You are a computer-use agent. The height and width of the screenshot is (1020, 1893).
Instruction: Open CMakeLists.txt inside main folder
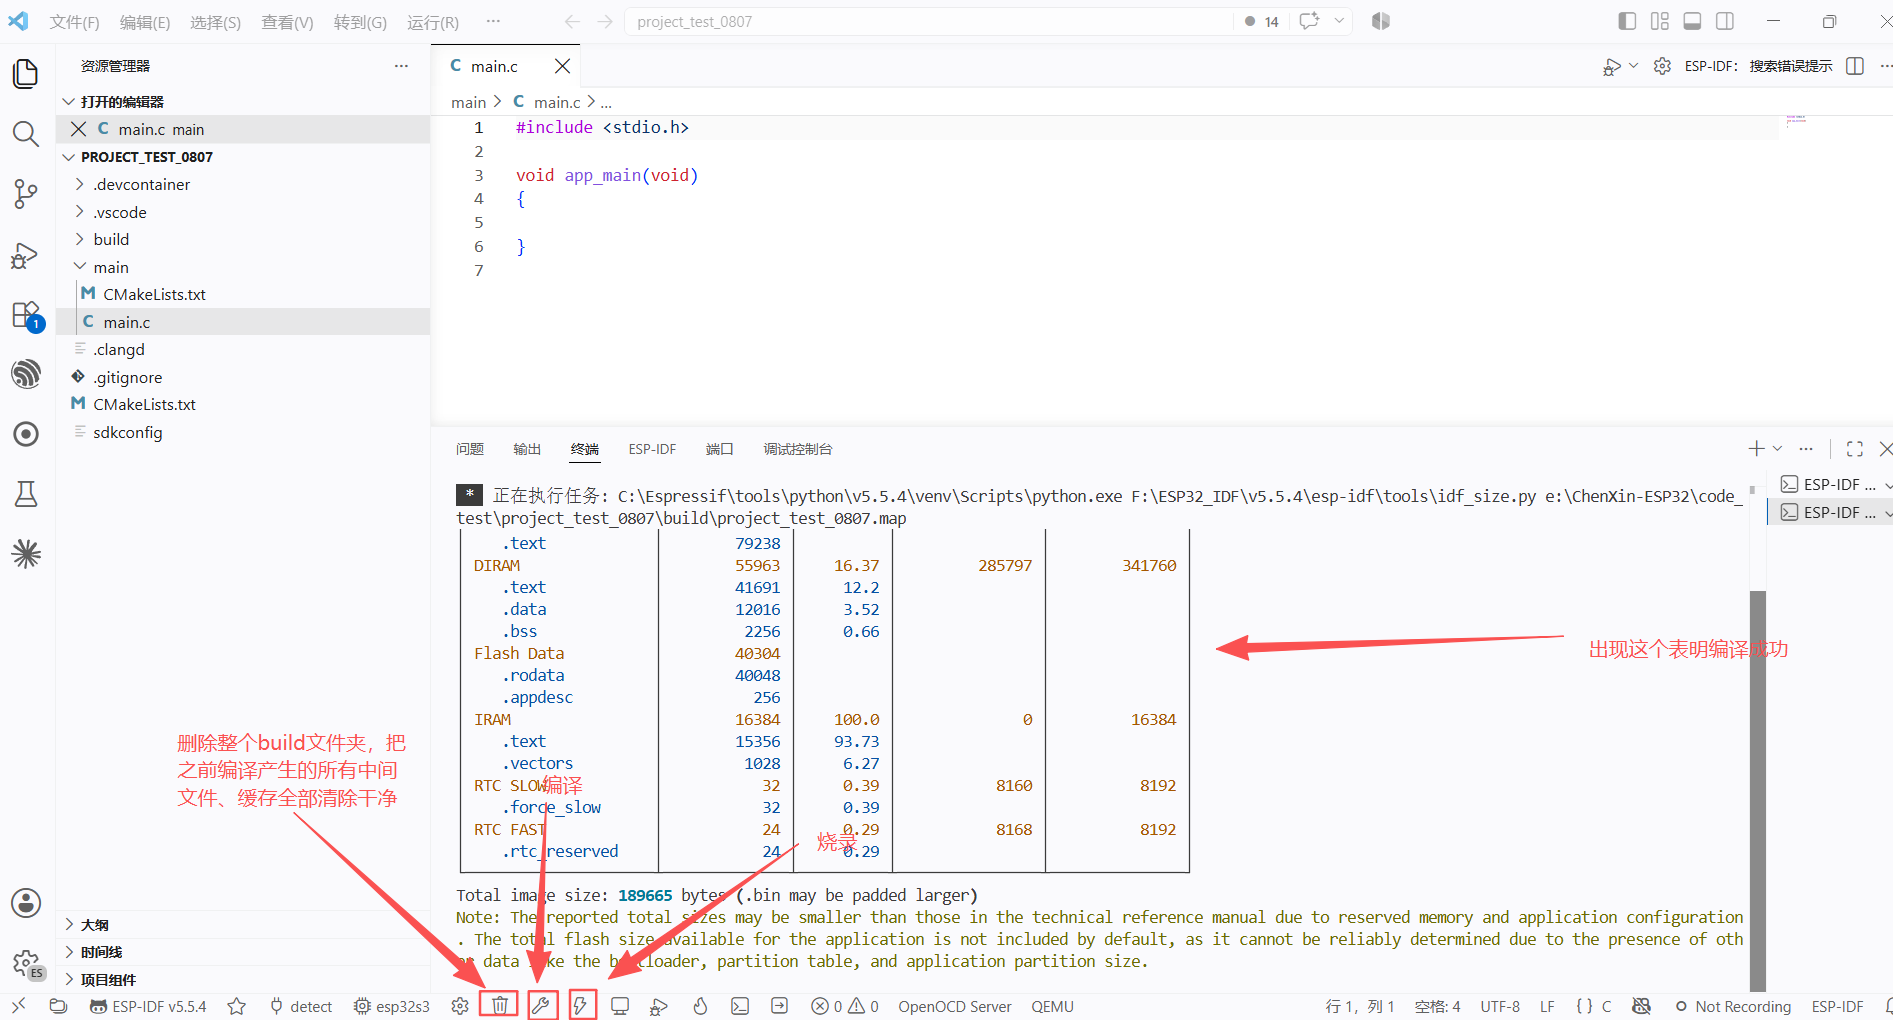tap(154, 294)
